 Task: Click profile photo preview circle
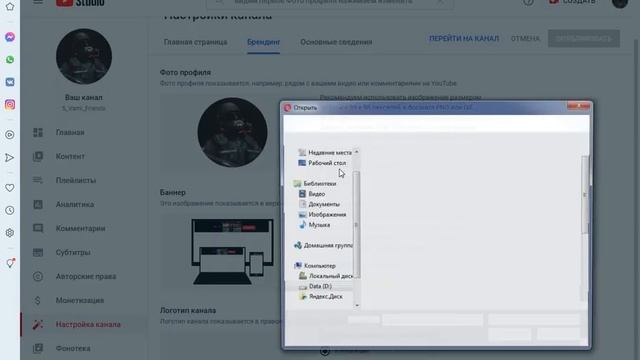coord(232,132)
